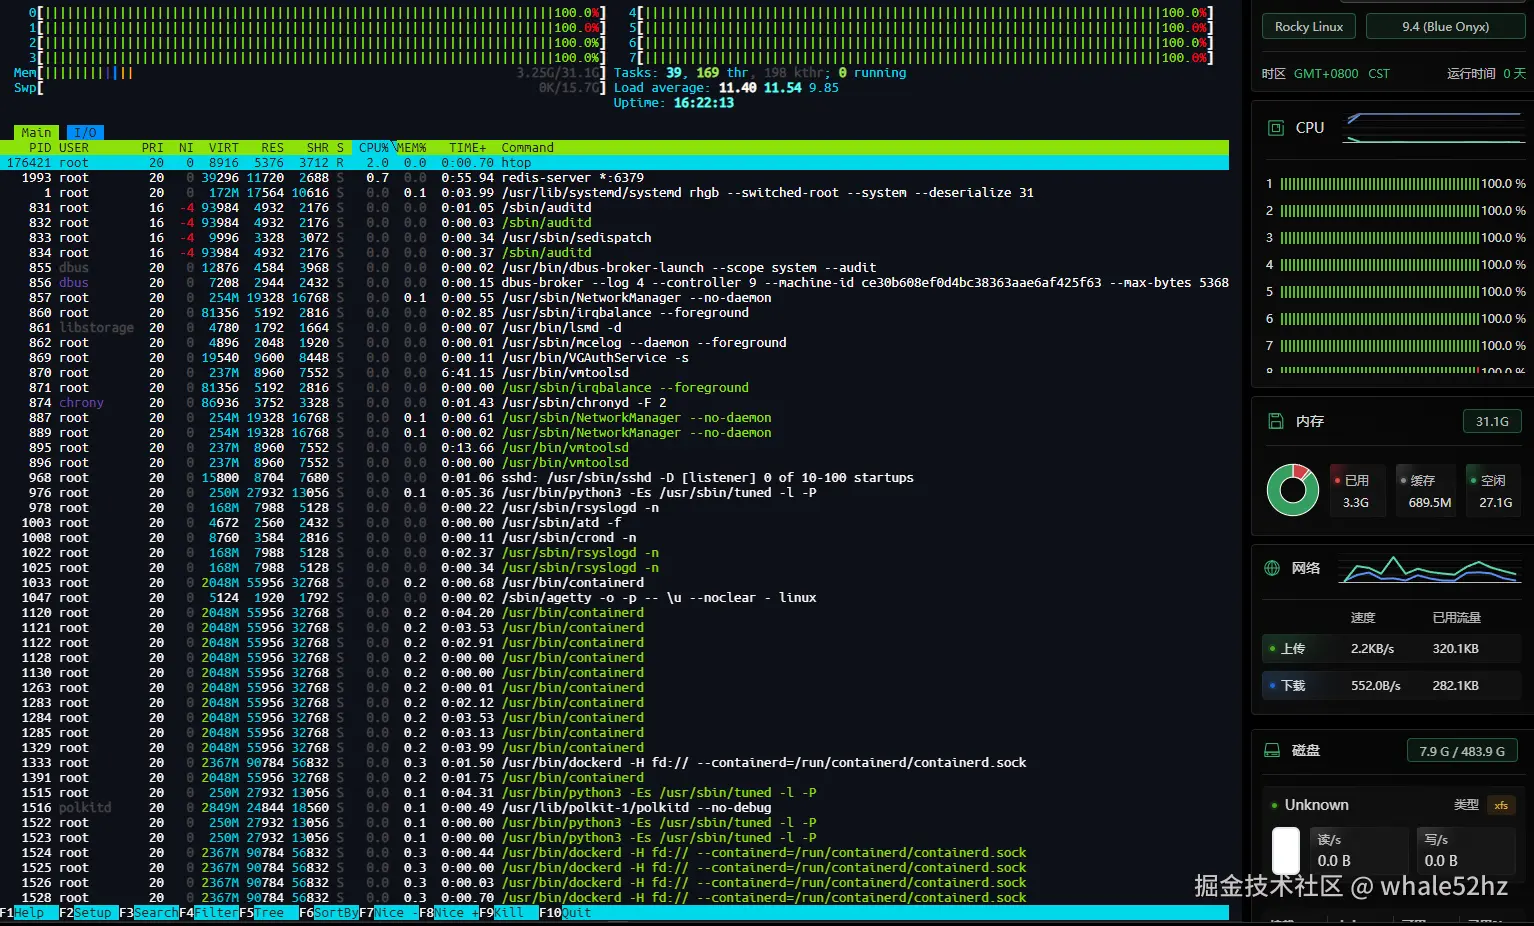This screenshot has width=1534, height=926.
Task: Toggle tree view with F5 Tree
Action: [x=267, y=912]
